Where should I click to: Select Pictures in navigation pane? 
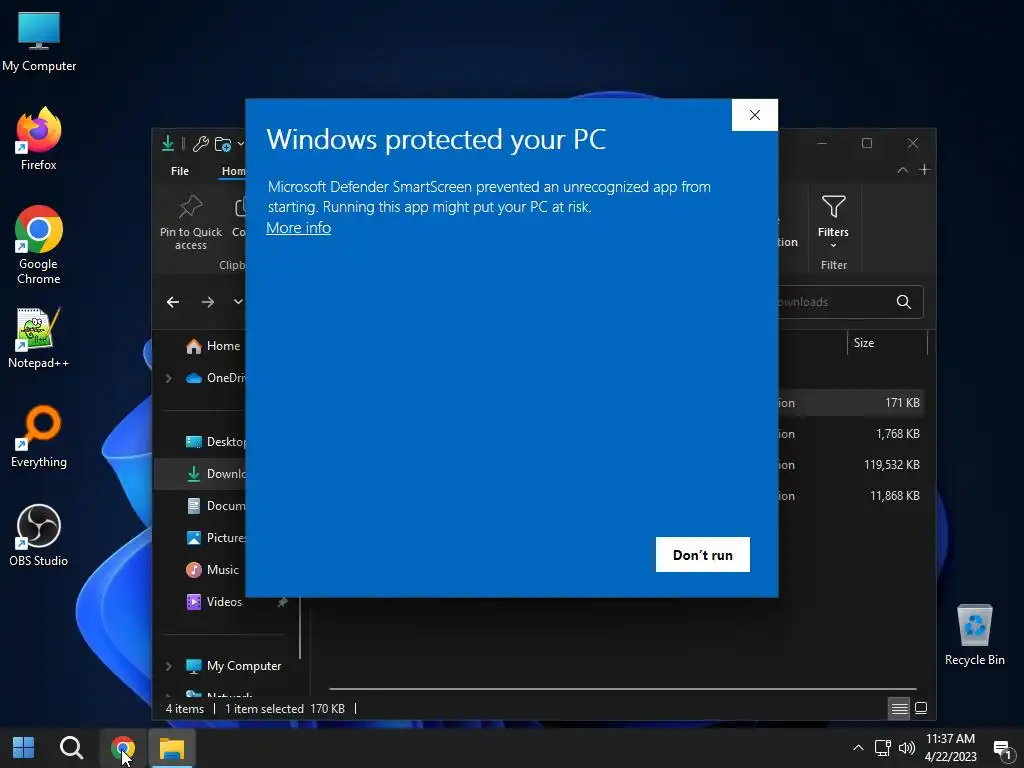(x=216, y=538)
